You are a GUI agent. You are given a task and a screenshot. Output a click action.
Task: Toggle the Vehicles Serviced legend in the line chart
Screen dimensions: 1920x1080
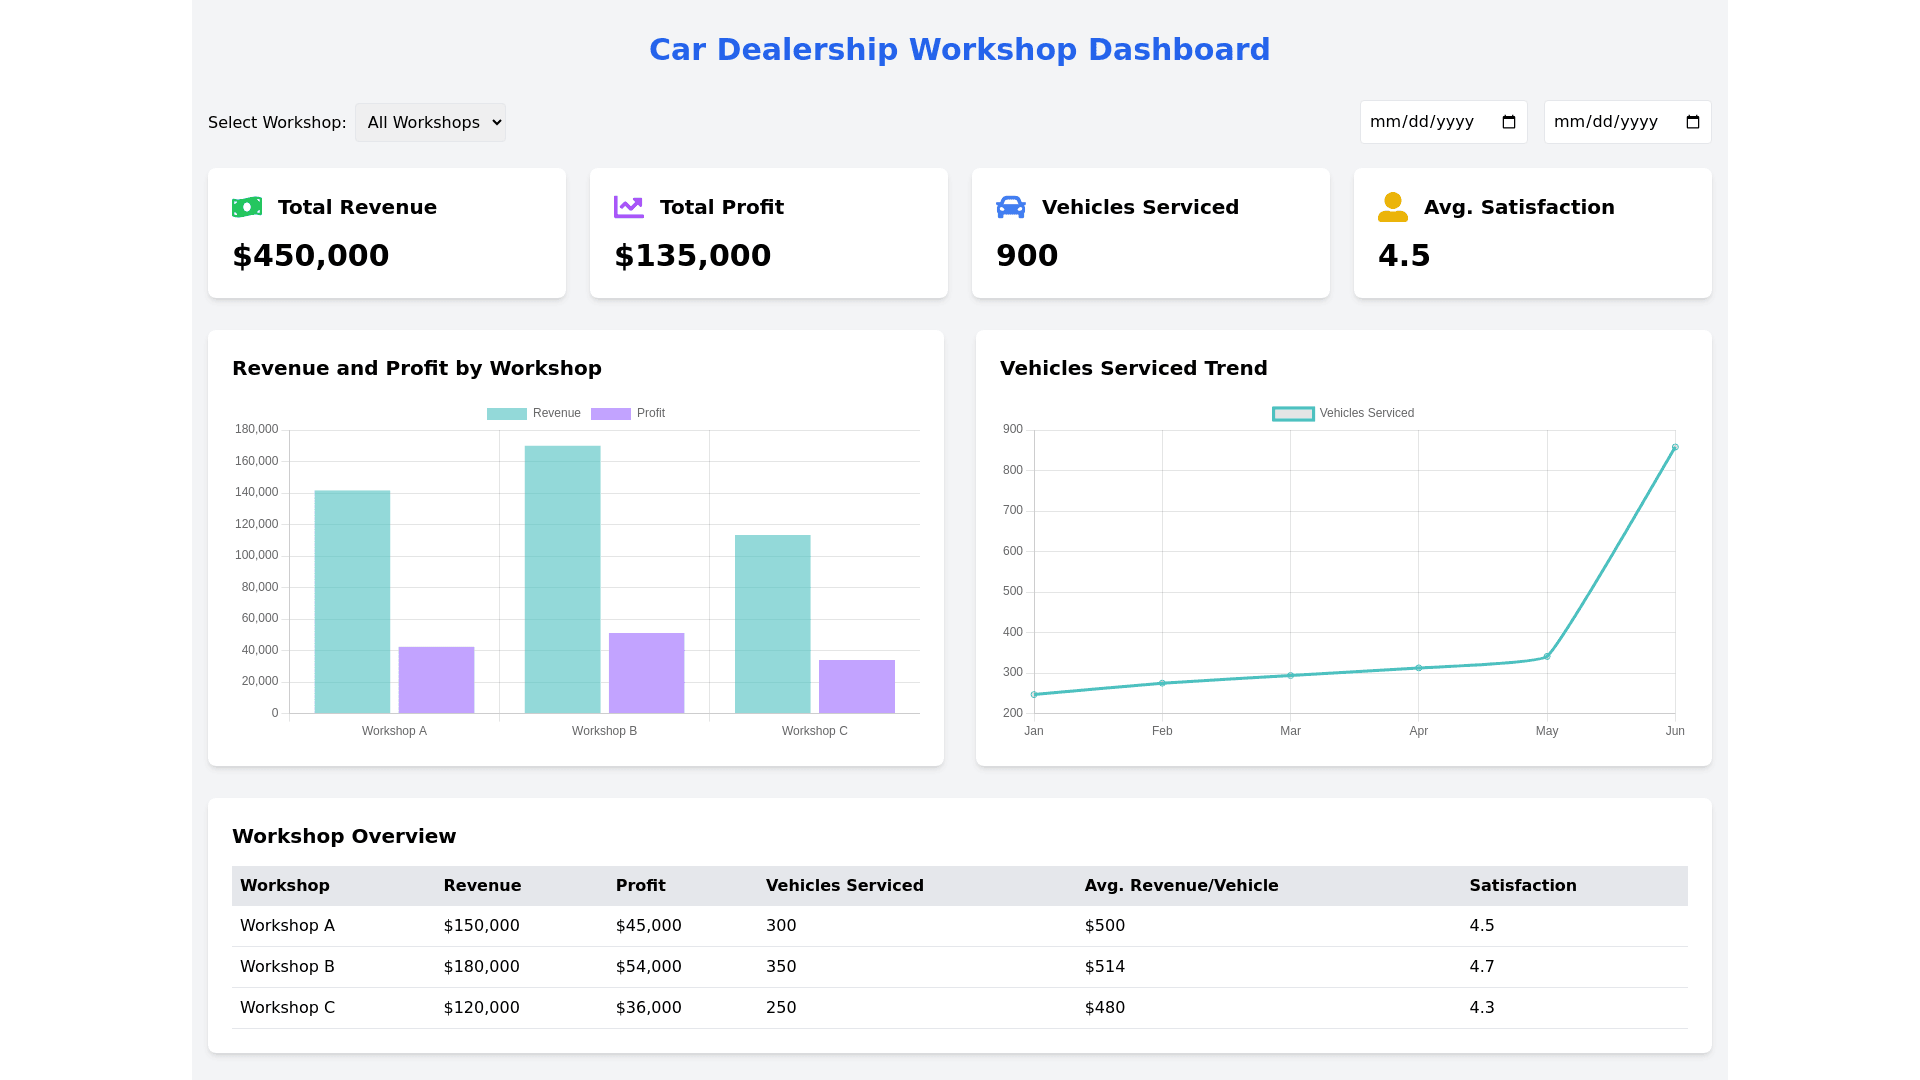tap(1343, 414)
